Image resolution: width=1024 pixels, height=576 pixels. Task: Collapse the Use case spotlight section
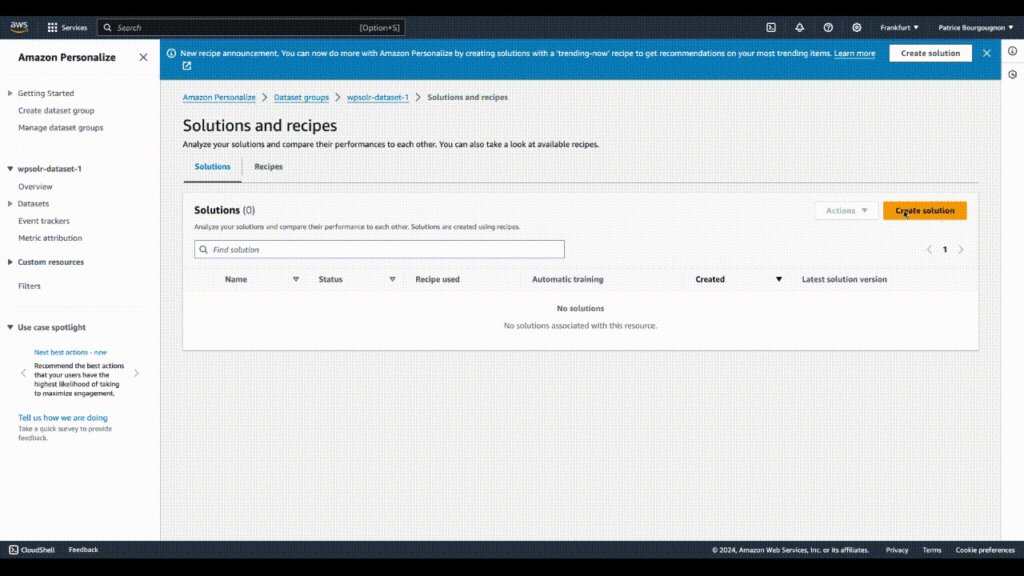(x=10, y=327)
